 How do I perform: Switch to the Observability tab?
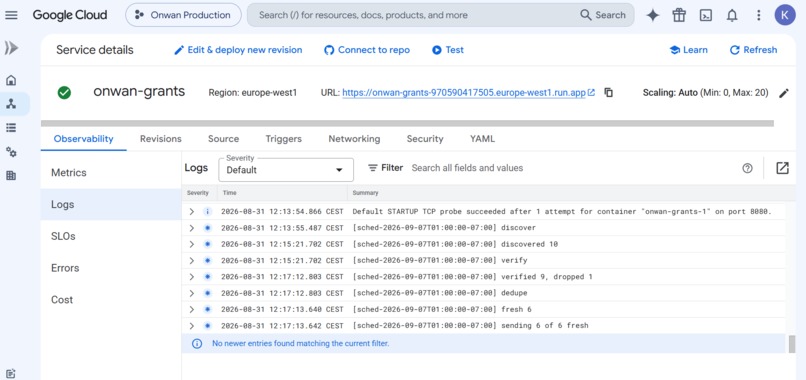83,139
